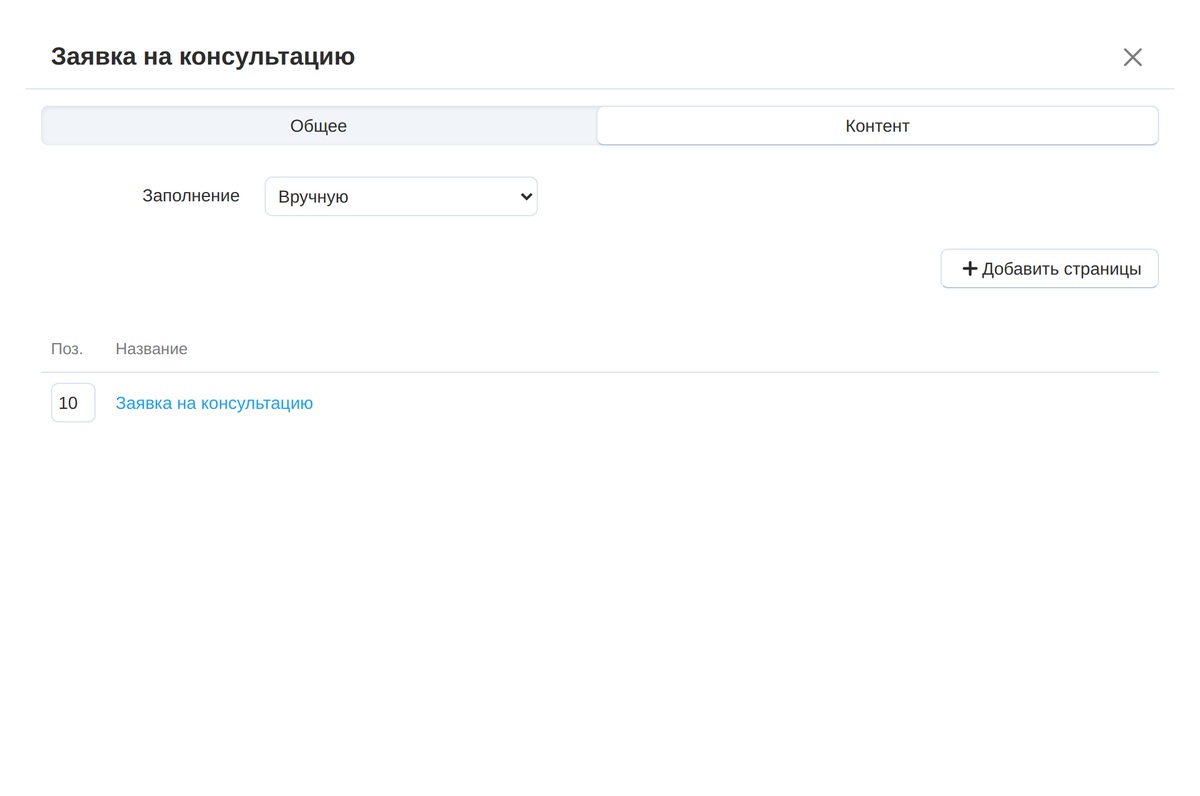Open the Заполнение dropdown set to Вручную
Viewport: 1200px width, 796px height.
pyautogui.click(x=401, y=197)
